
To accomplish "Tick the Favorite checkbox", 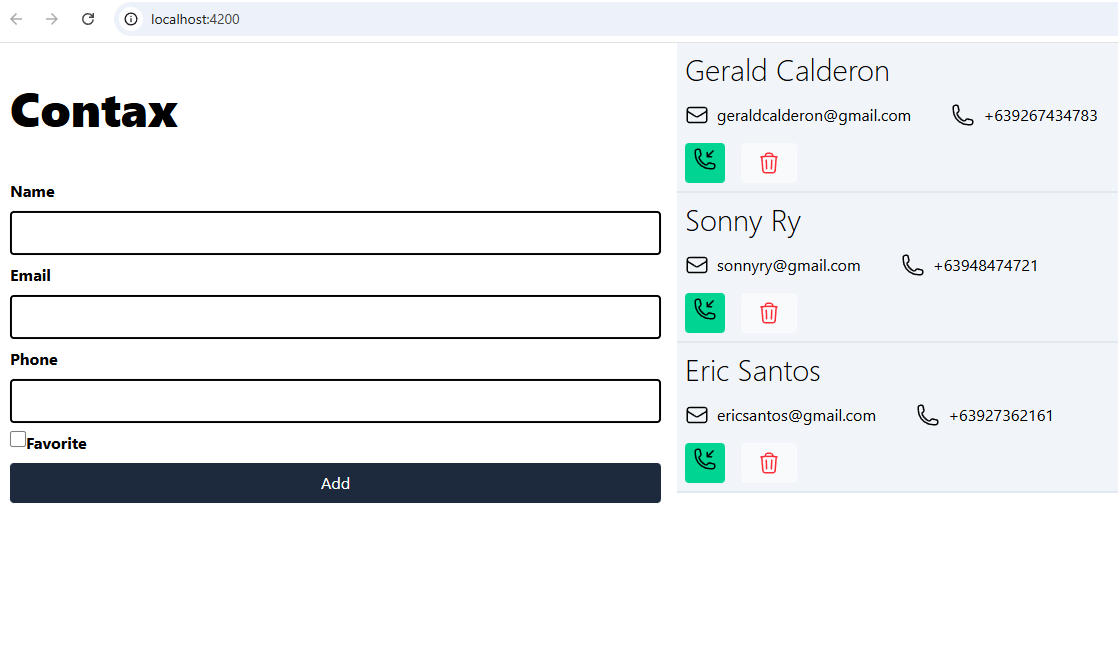I will pyautogui.click(x=18, y=439).
